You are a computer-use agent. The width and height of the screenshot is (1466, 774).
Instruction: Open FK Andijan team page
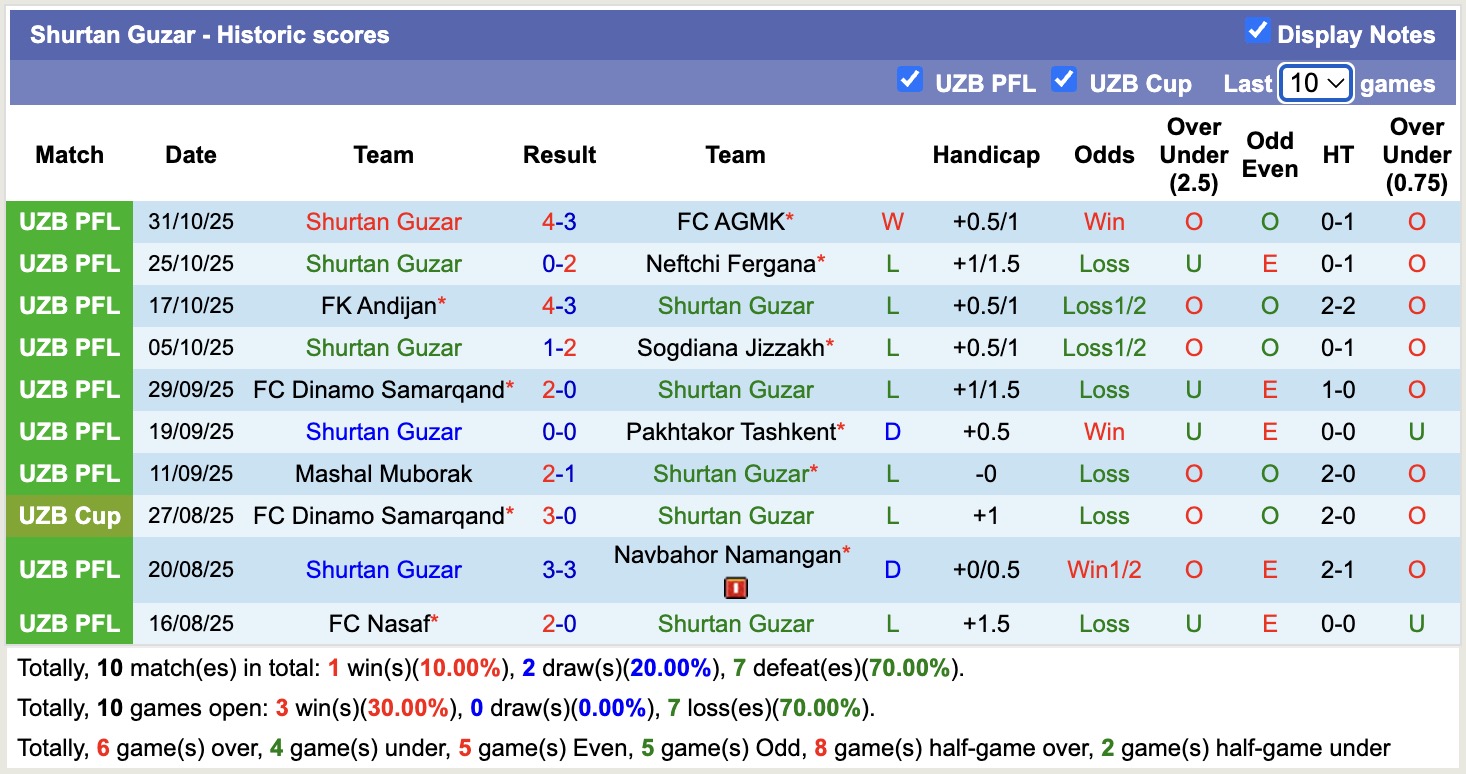tap(378, 306)
